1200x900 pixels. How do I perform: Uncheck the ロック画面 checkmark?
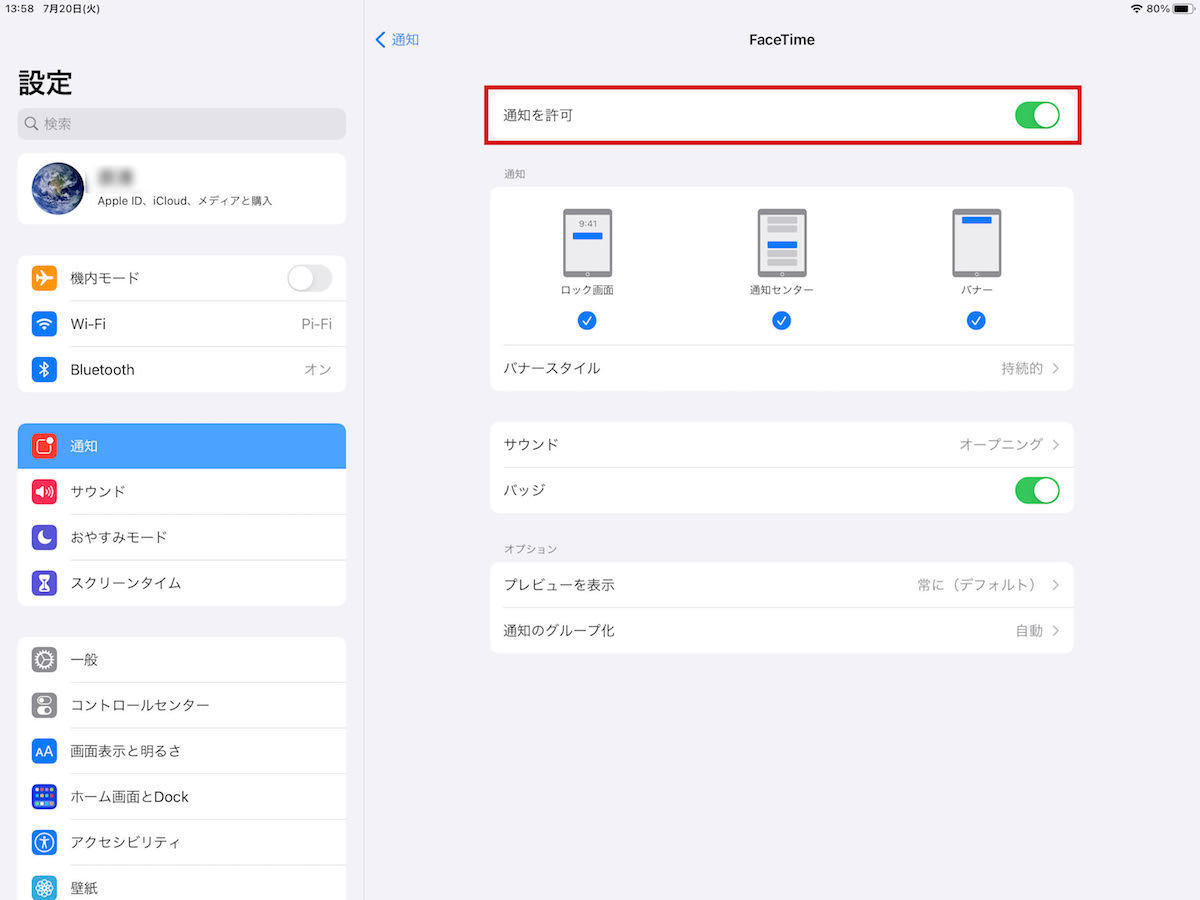click(x=587, y=321)
